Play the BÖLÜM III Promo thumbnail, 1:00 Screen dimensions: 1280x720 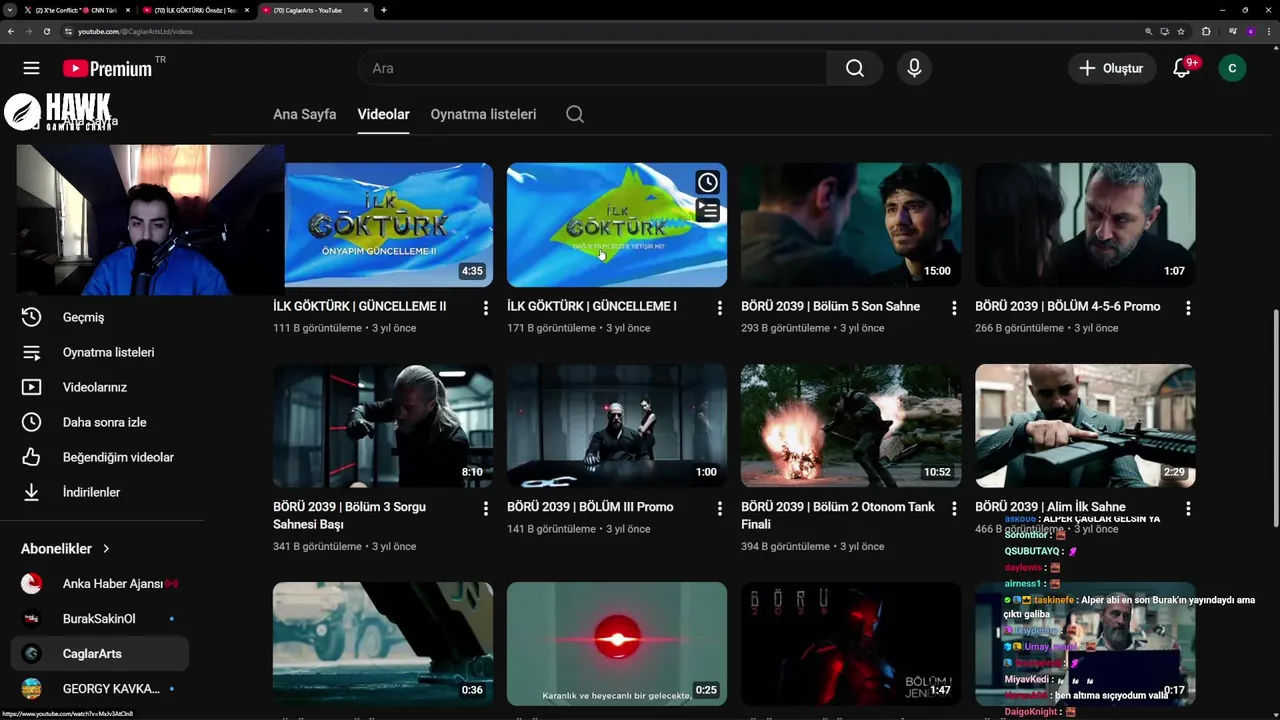click(x=617, y=426)
